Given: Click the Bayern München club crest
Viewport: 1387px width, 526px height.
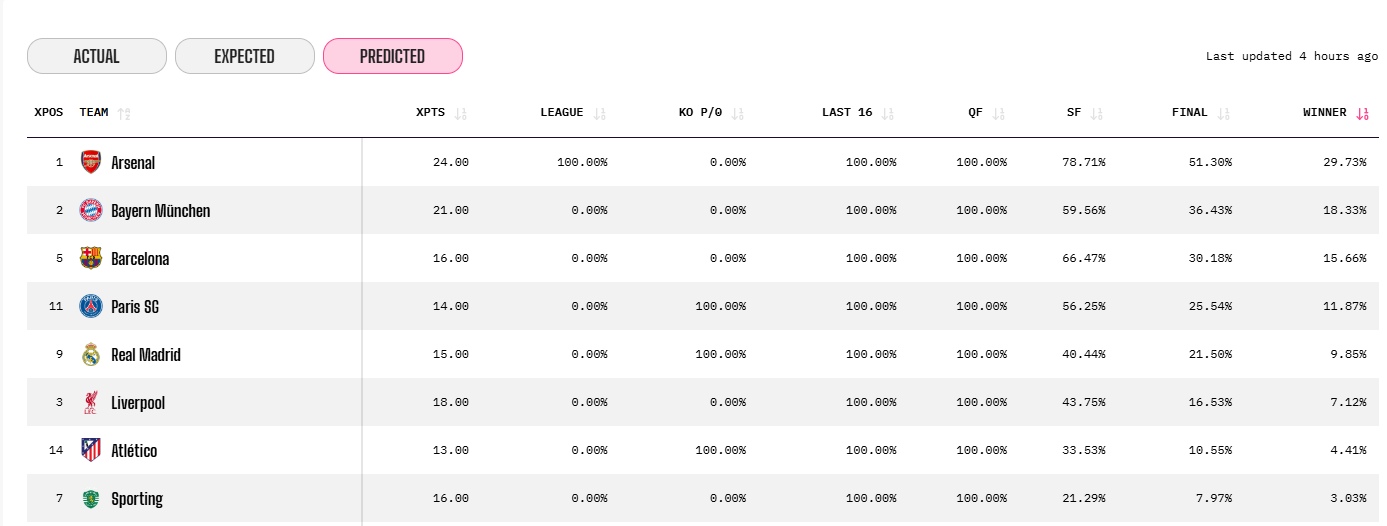Looking at the screenshot, I should pyautogui.click(x=91, y=210).
